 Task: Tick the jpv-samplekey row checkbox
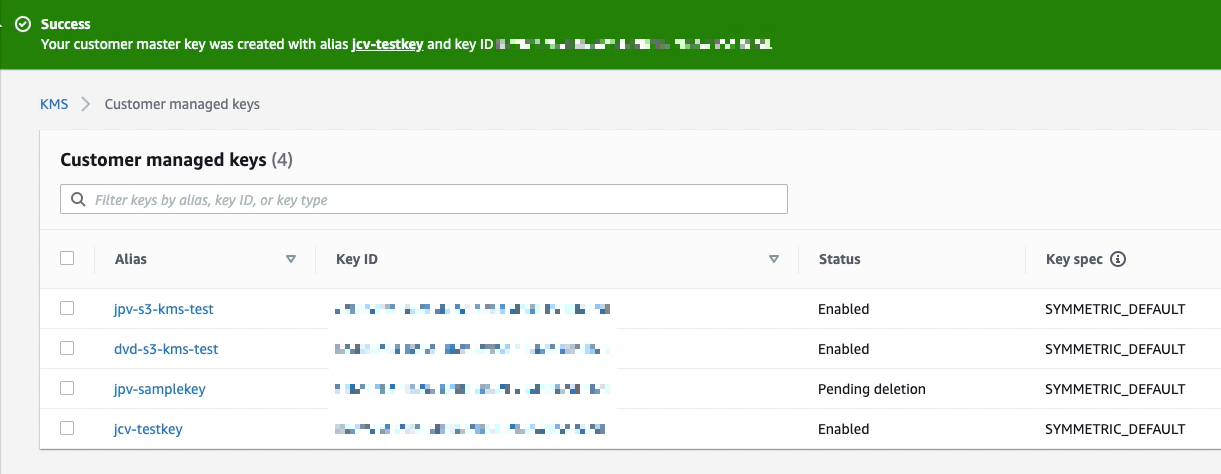pos(67,388)
